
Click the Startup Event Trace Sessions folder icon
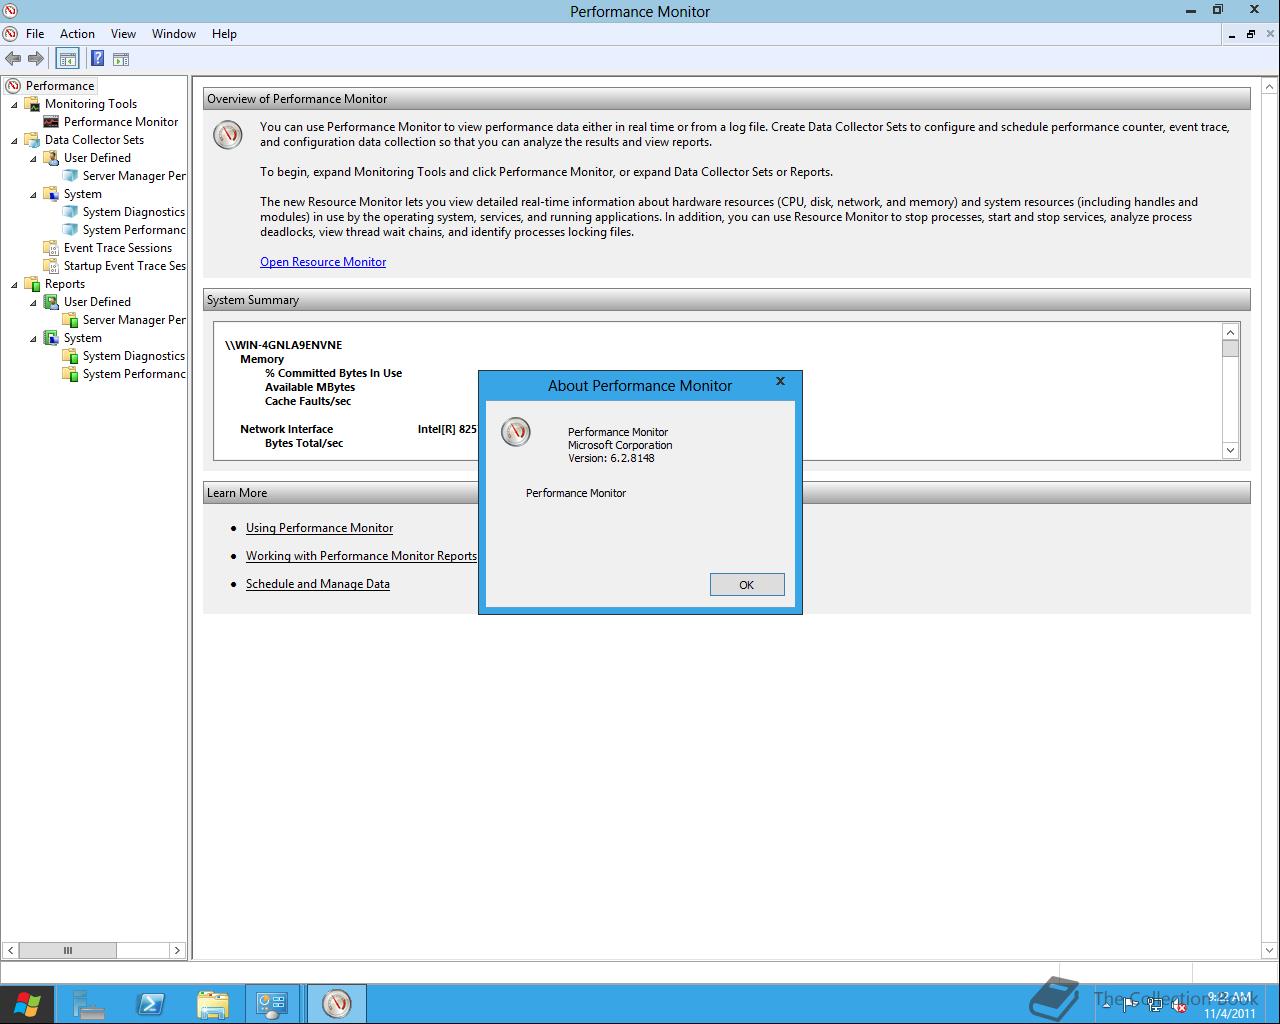pos(51,266)
